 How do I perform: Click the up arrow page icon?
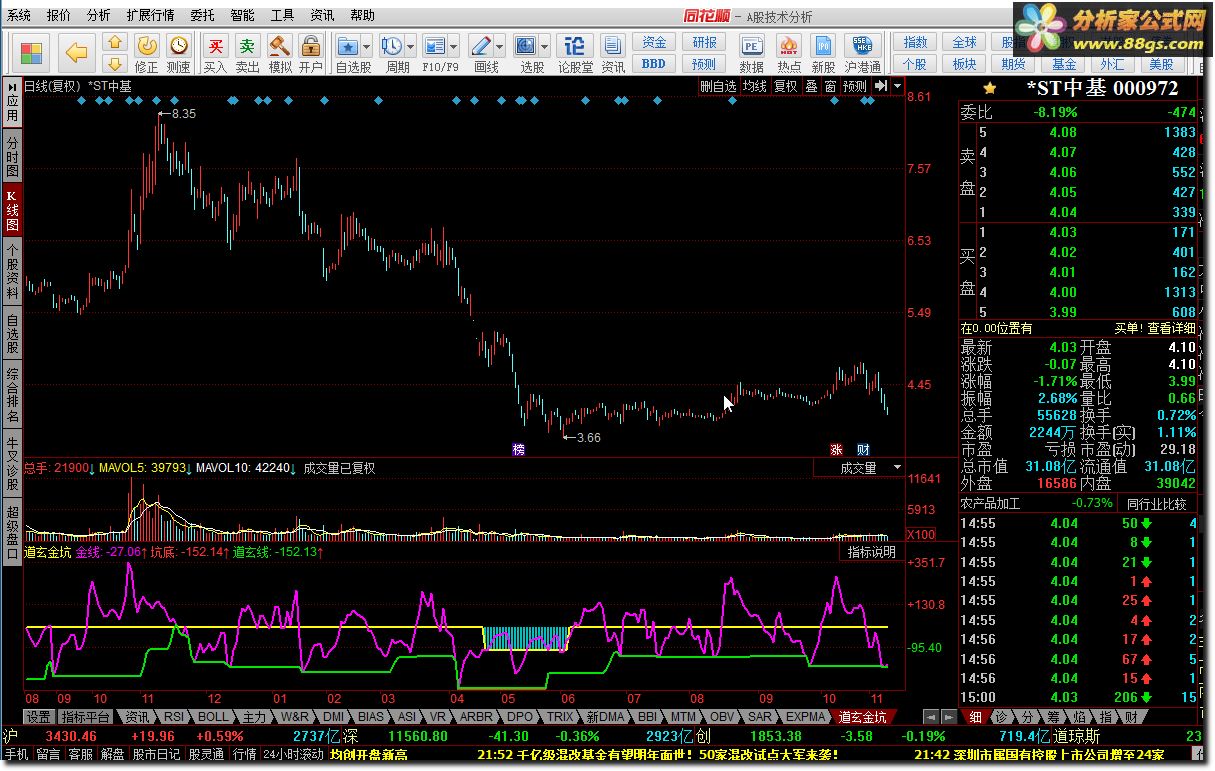pos(115,44)
